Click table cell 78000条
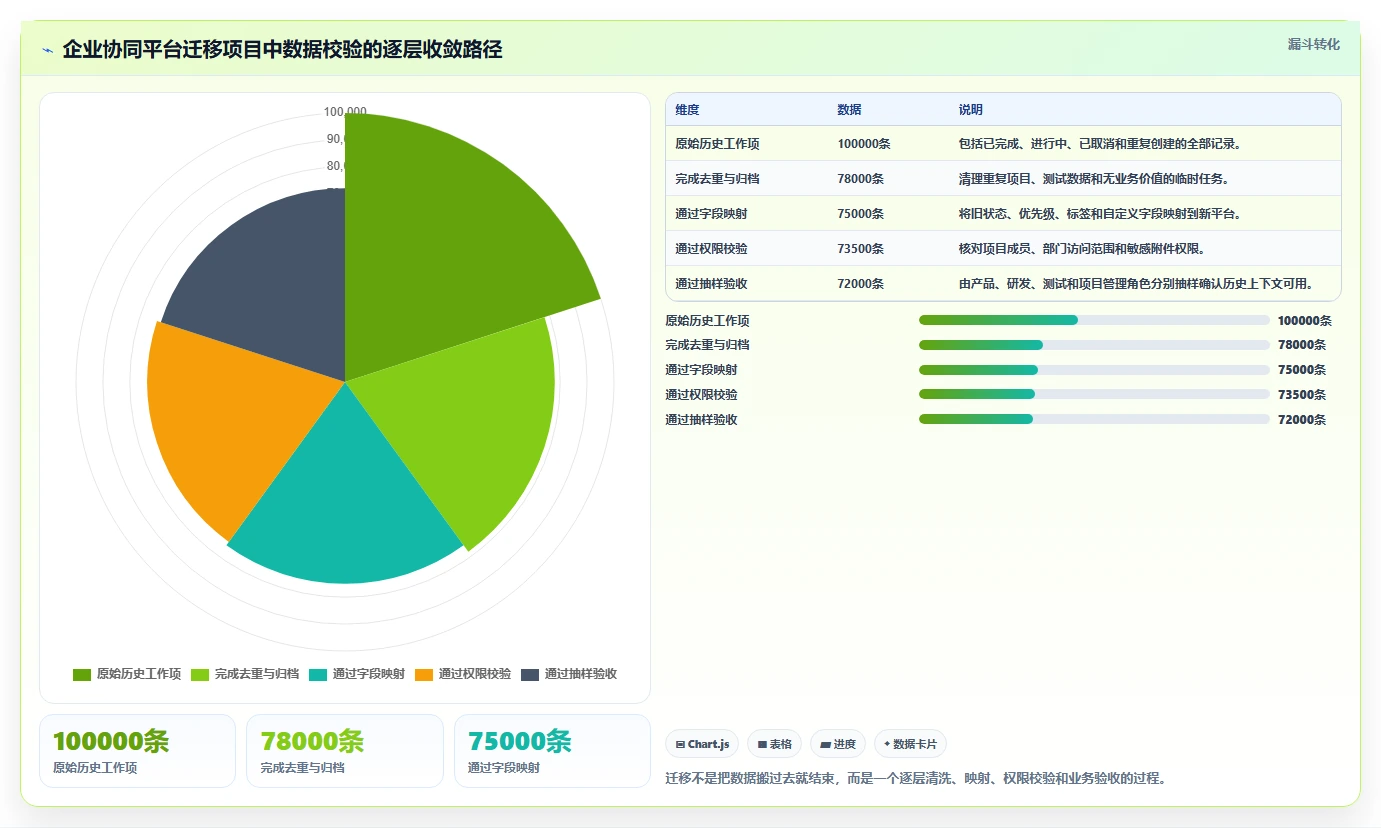1381x828 pixels. tap(861, 179)
